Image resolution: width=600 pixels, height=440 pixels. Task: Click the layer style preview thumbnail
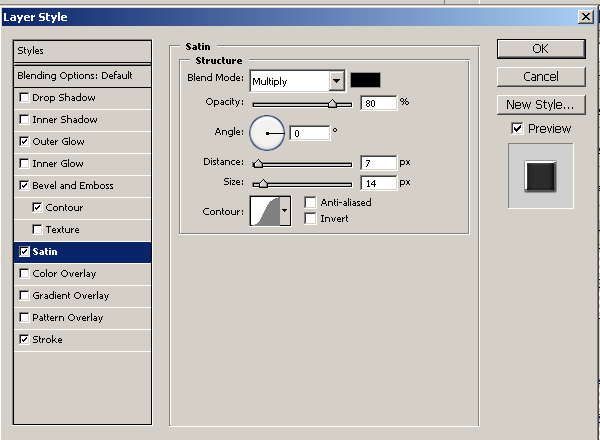(540, 176)
